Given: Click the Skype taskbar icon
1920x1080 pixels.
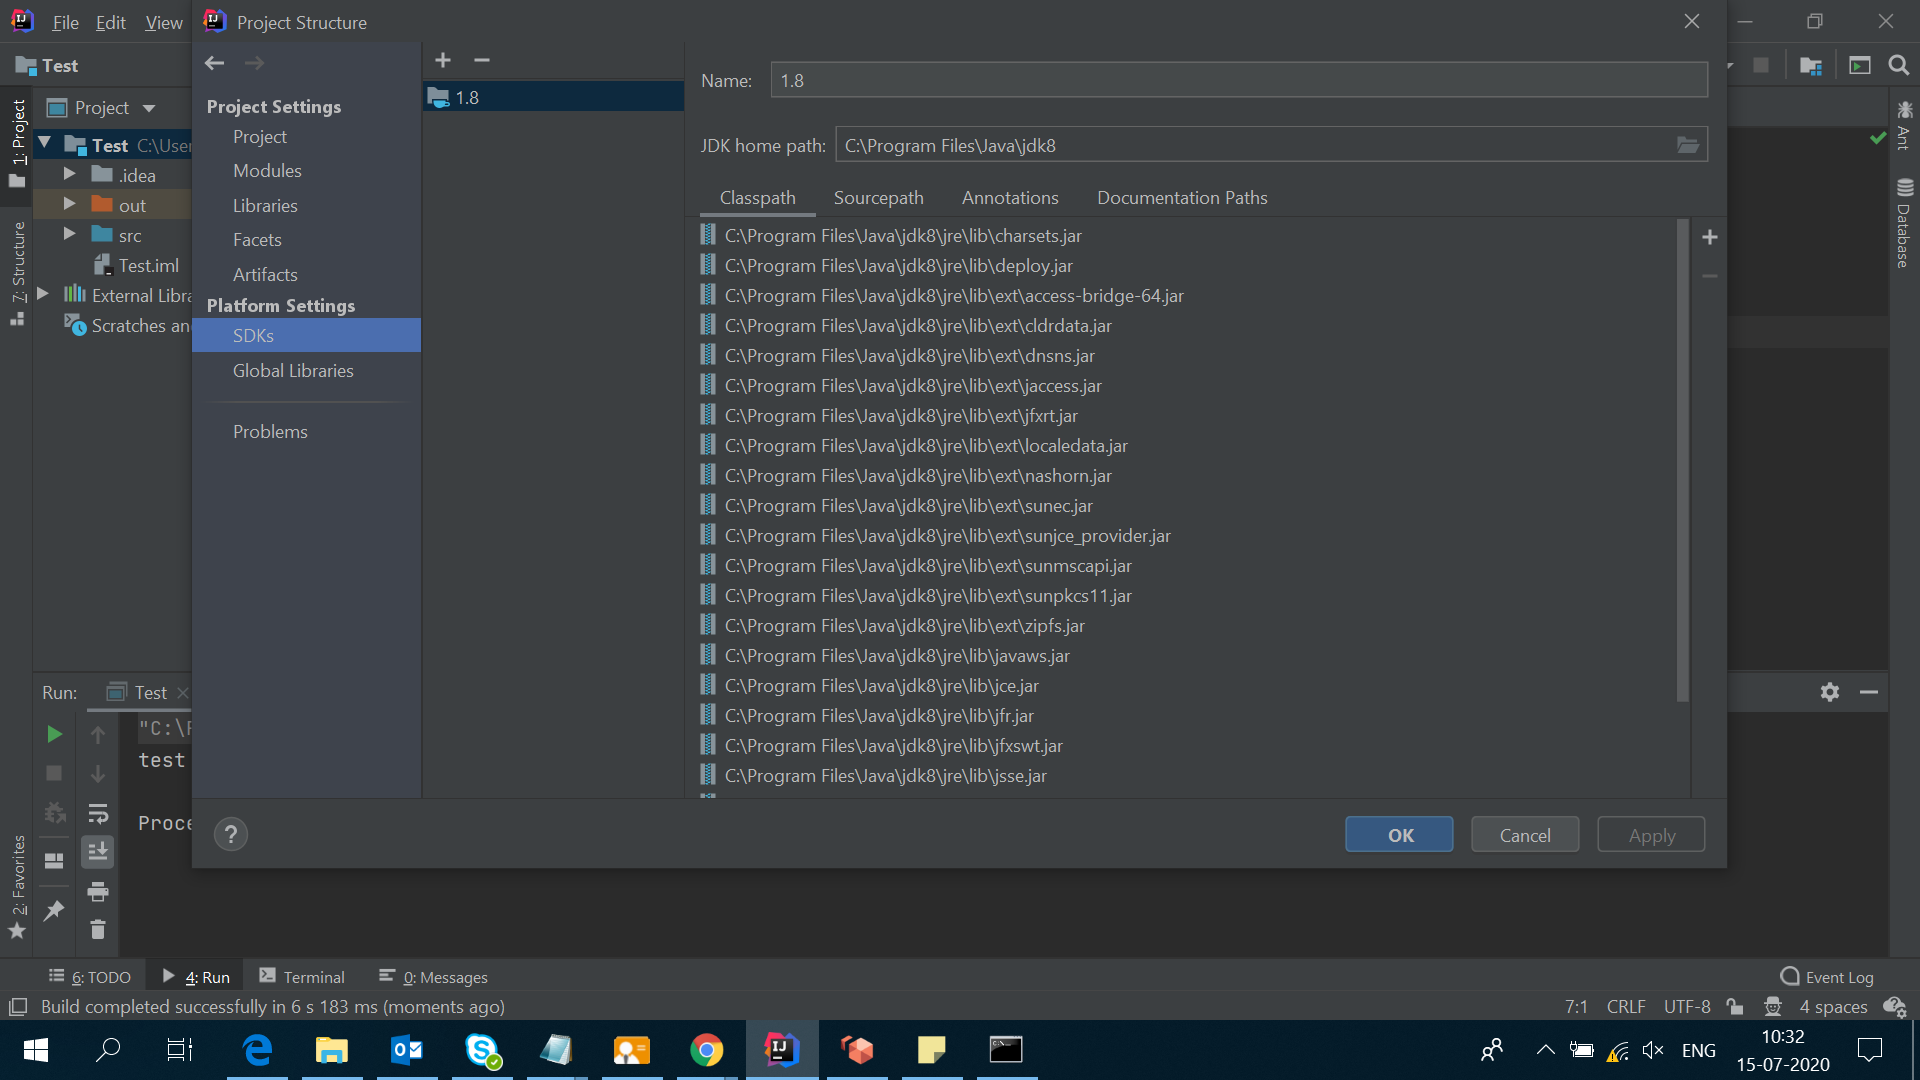Looking at the screenshot, I should pyautogui.click(x=481, y=1050).
